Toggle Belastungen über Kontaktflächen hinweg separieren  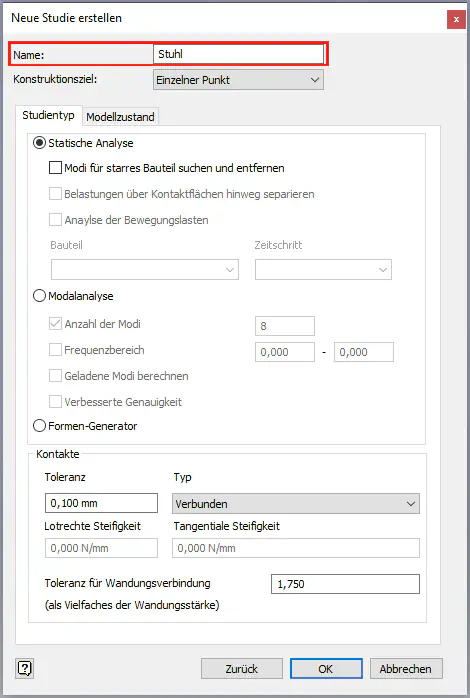pyautogui.click(x=55, y=194)
